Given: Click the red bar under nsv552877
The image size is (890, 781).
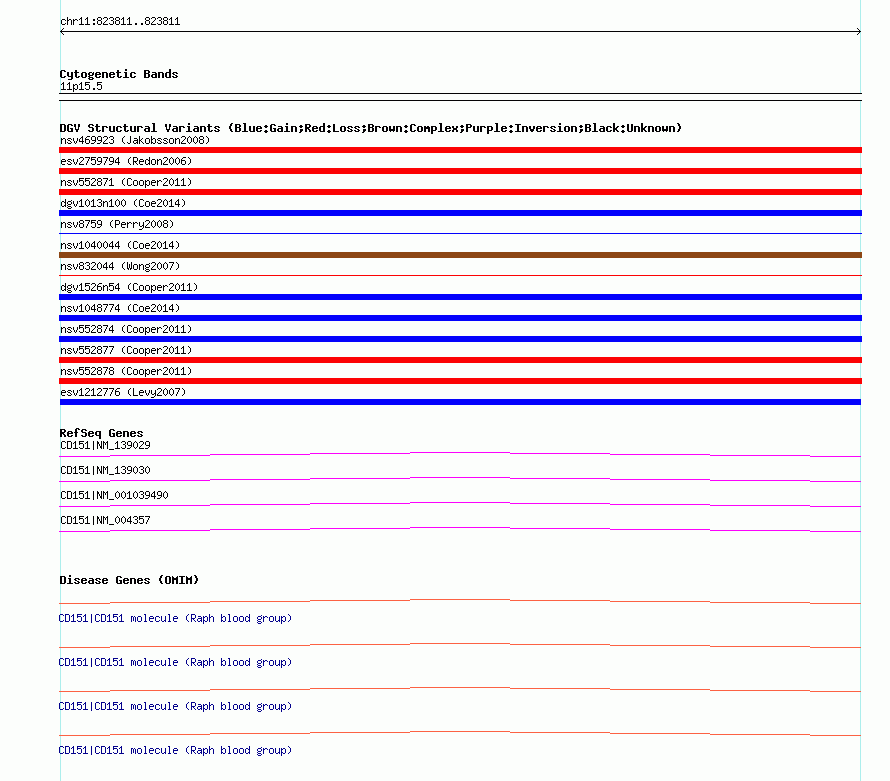Looking at the screenshot, I should pos(460,360).
